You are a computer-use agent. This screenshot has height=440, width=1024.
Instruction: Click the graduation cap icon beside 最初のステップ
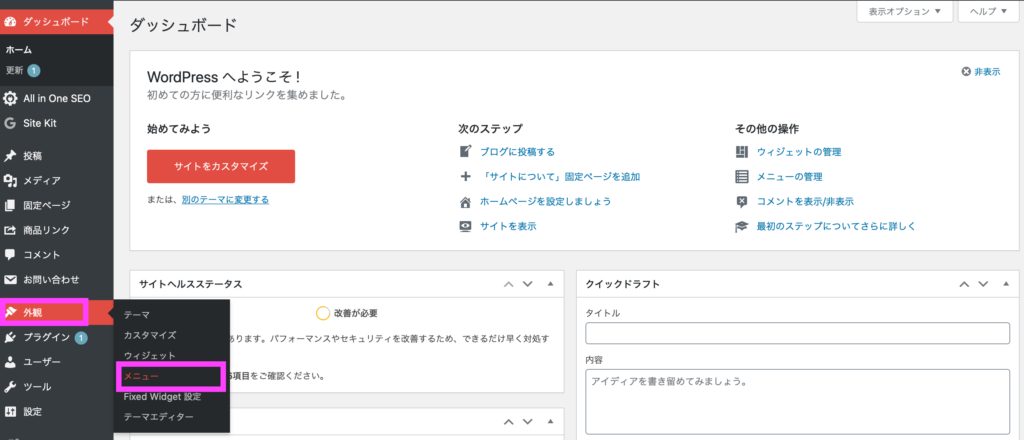741,227
